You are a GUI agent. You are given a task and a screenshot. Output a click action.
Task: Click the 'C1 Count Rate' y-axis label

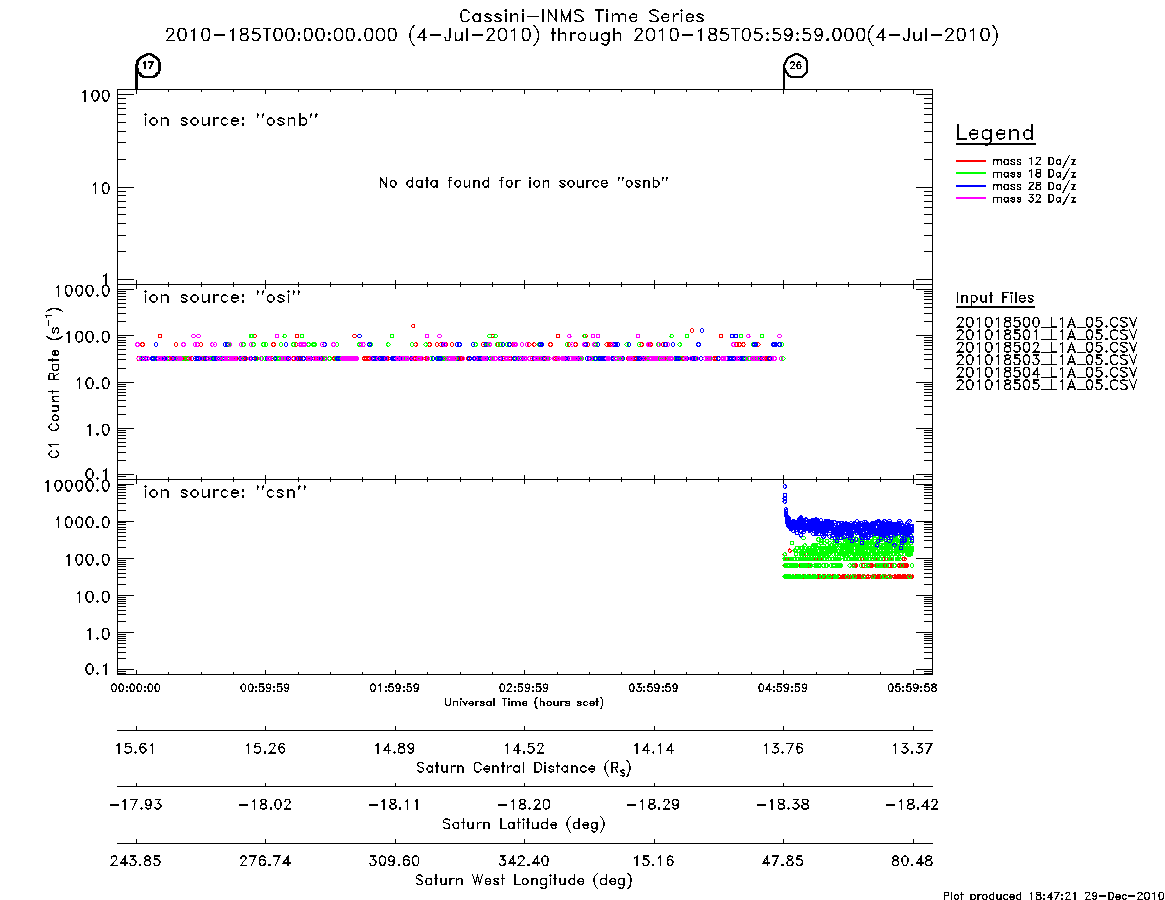click(53, 381)
